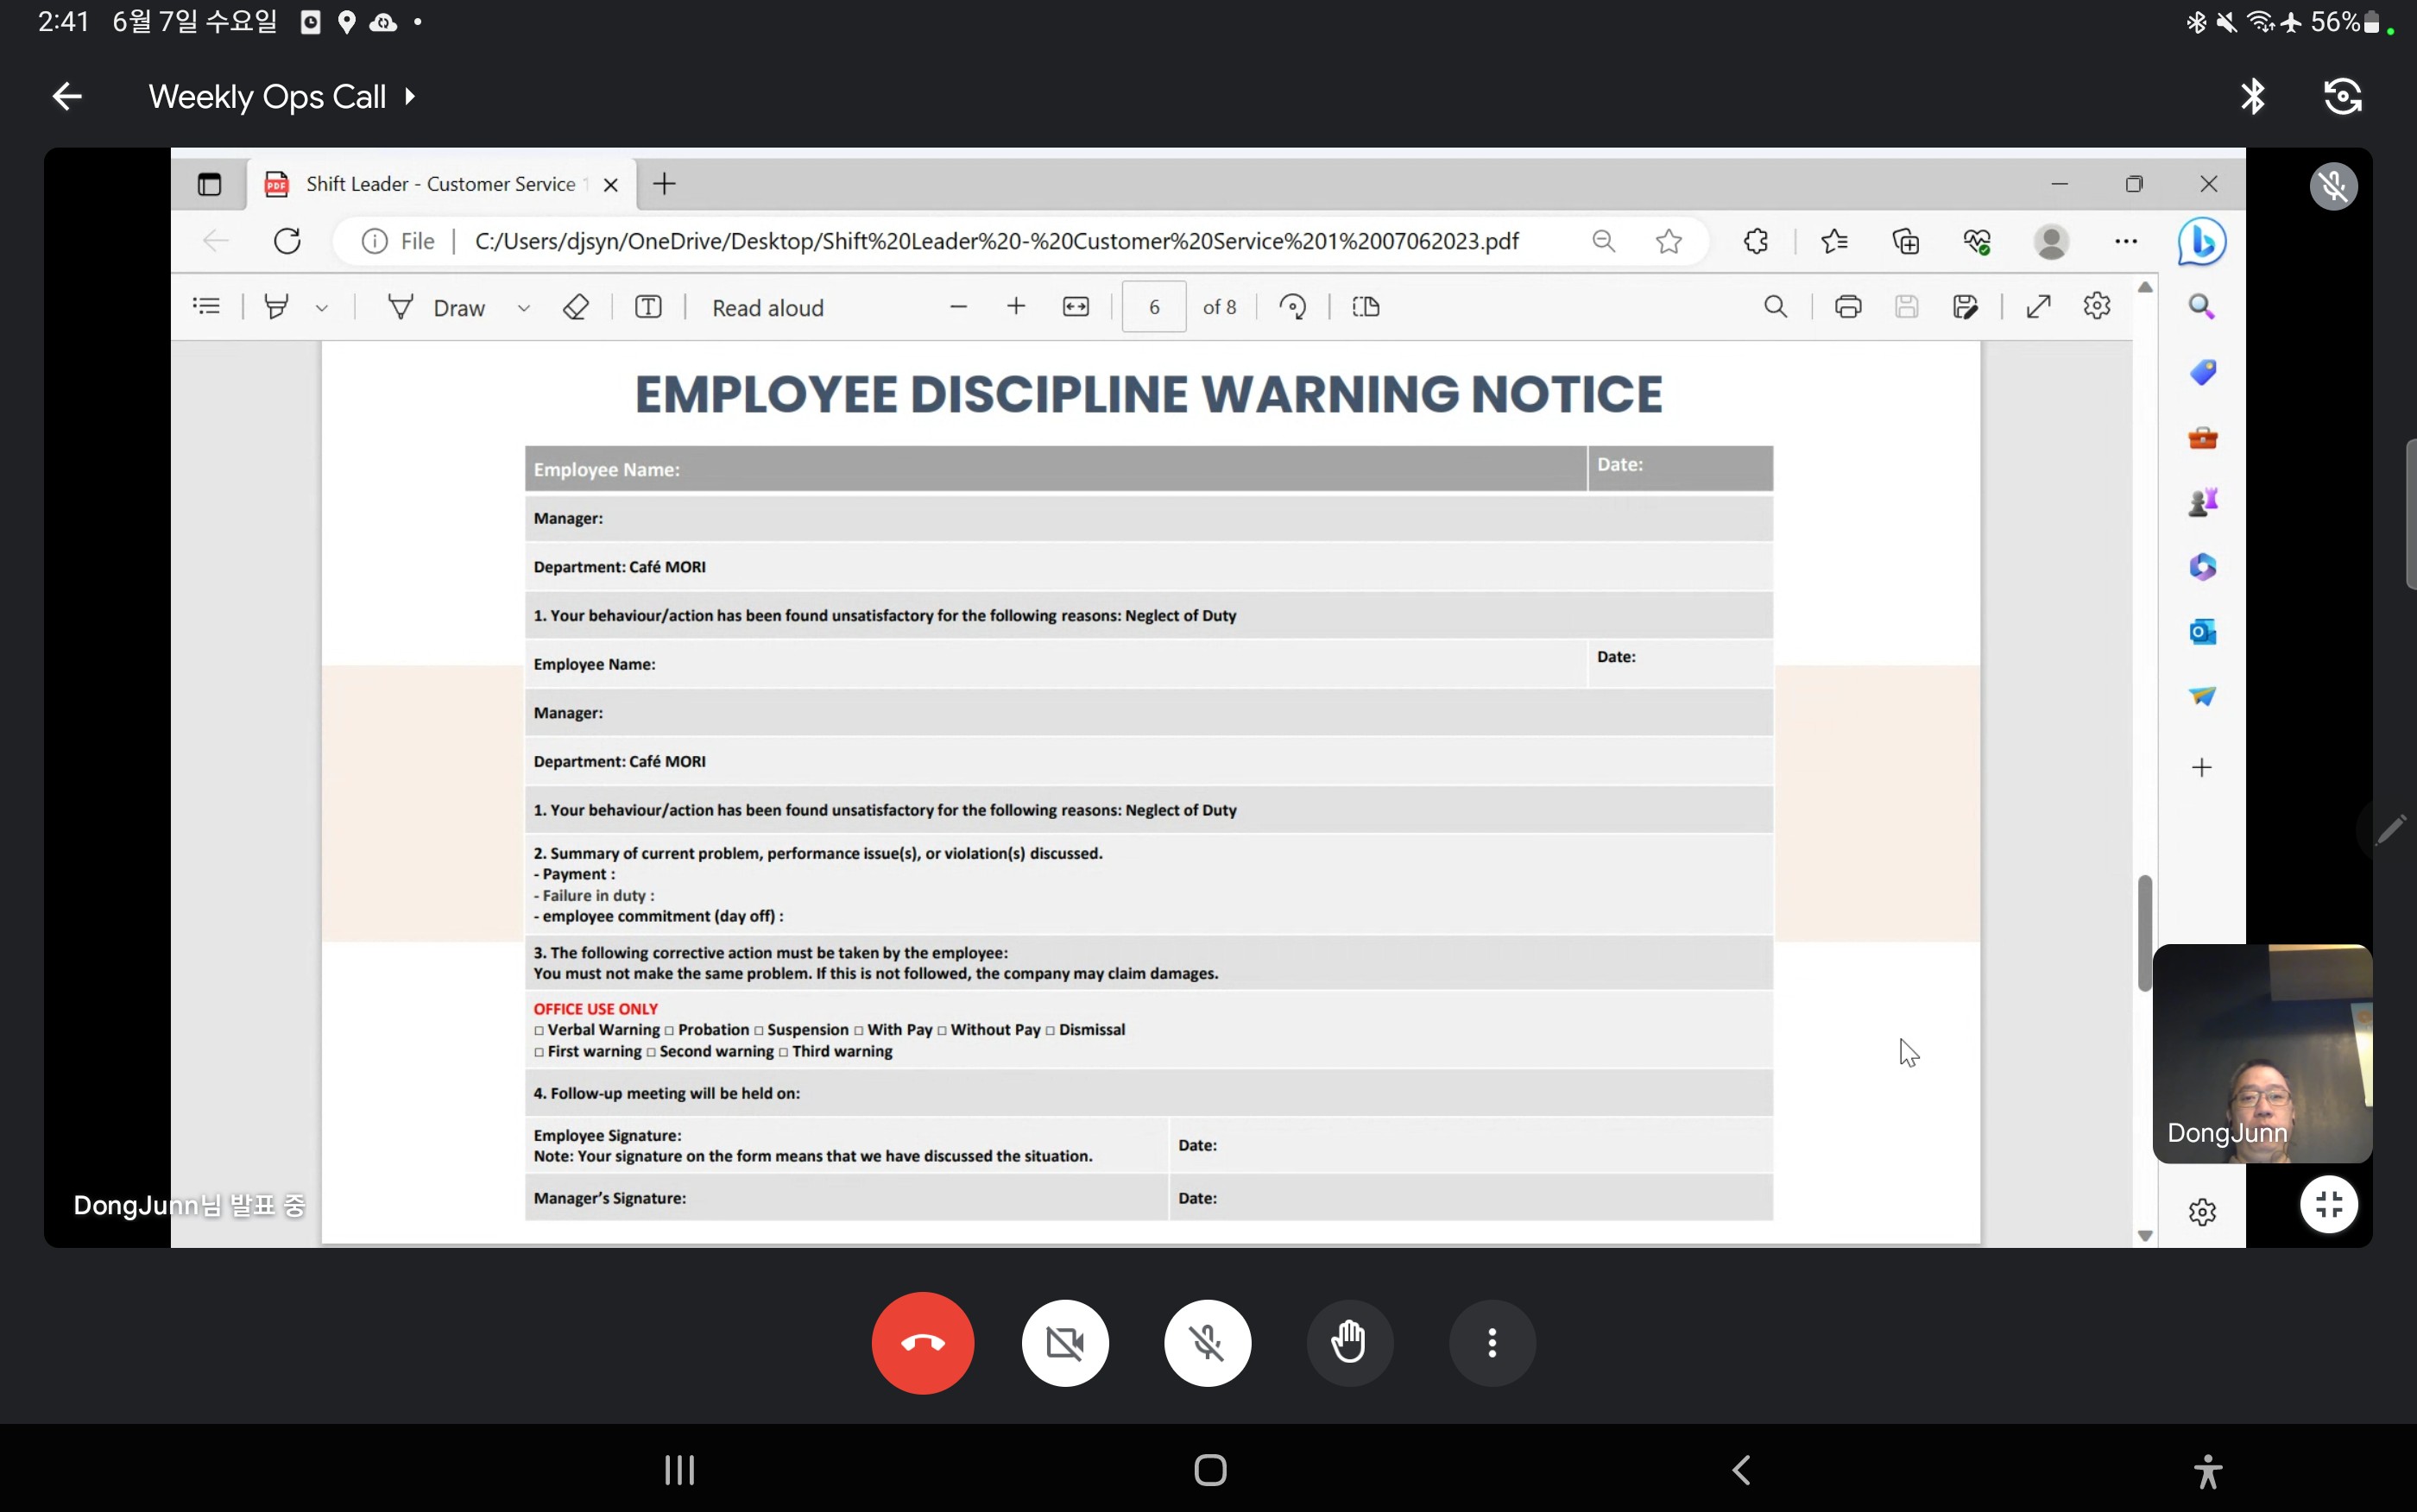
Task: Click Read aloud in PDF toolbar
Action: click(x=767, y=307)
